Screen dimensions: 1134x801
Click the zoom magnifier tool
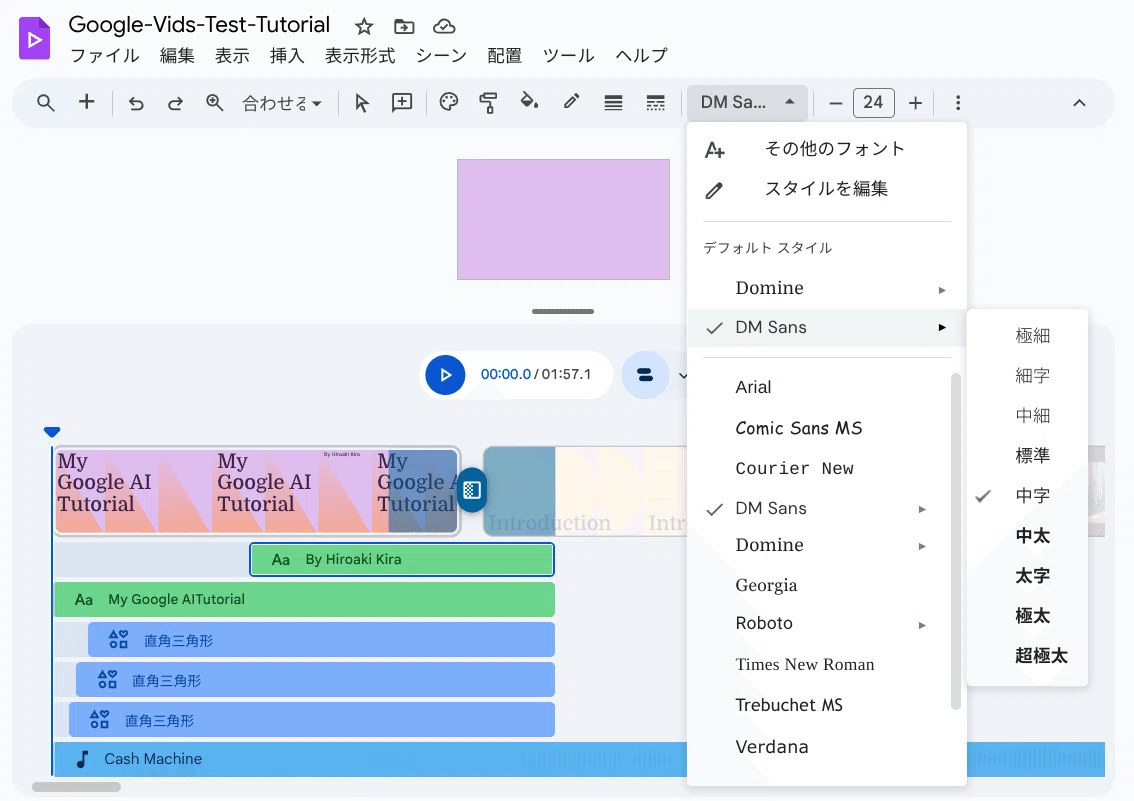(214, 103)
